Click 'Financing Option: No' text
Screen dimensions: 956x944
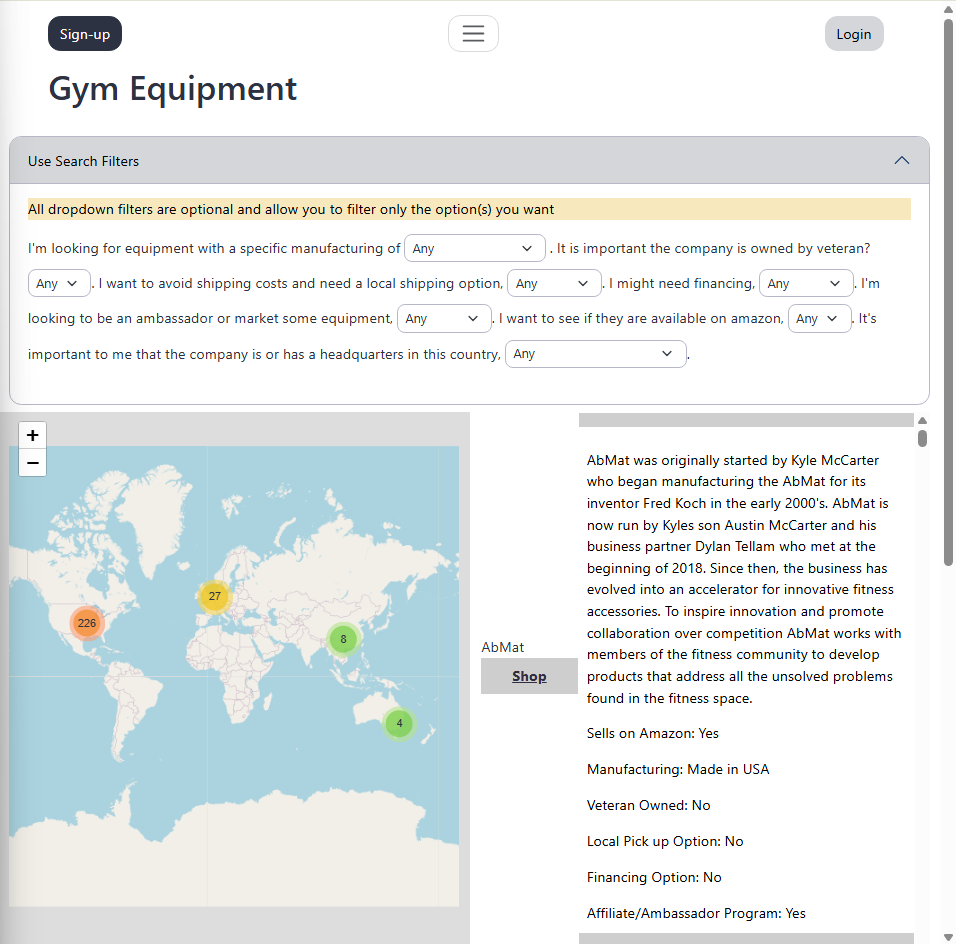pos(654,877)
